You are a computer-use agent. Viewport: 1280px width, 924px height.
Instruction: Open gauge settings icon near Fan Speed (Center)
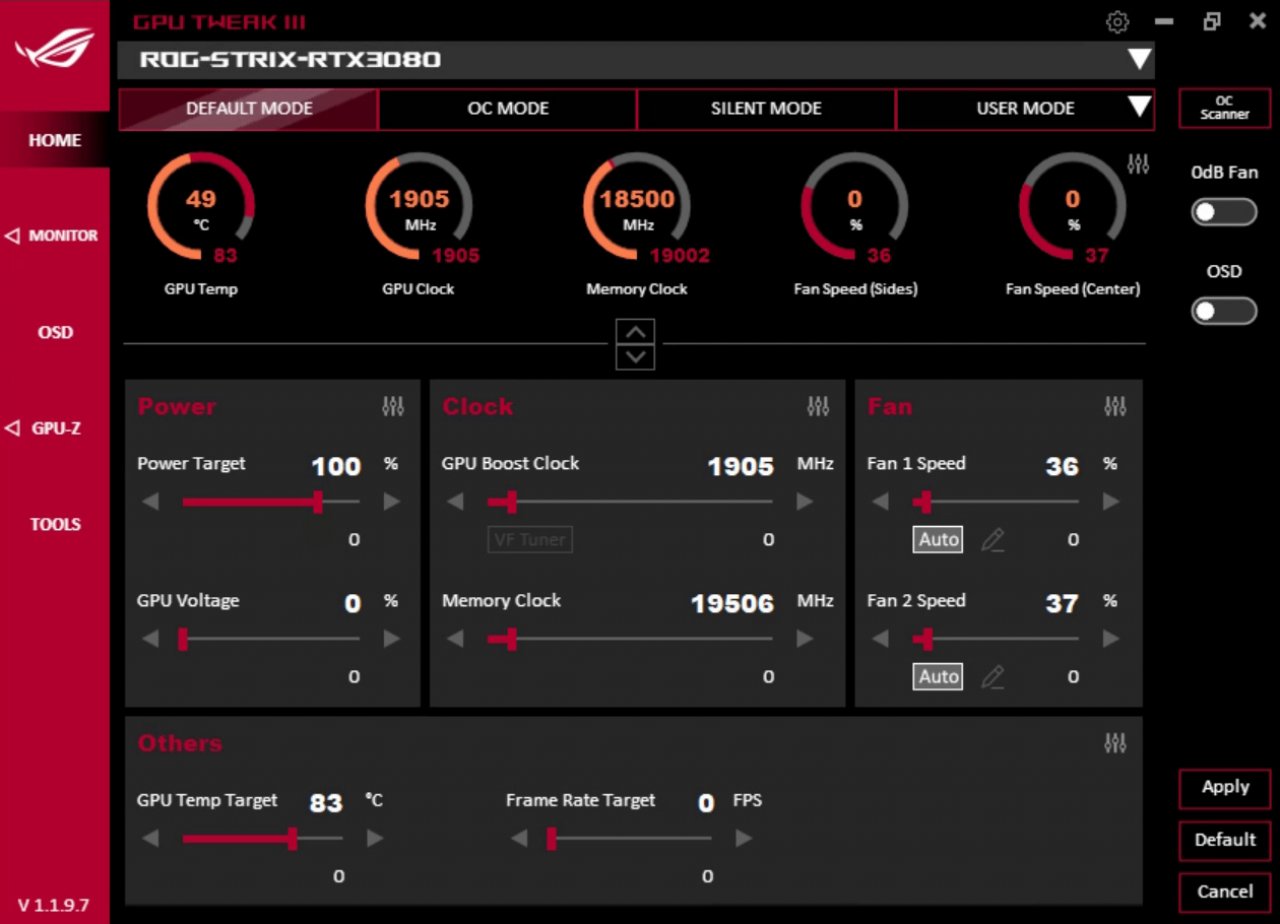pyautogui.click(x=1138, y=165)
